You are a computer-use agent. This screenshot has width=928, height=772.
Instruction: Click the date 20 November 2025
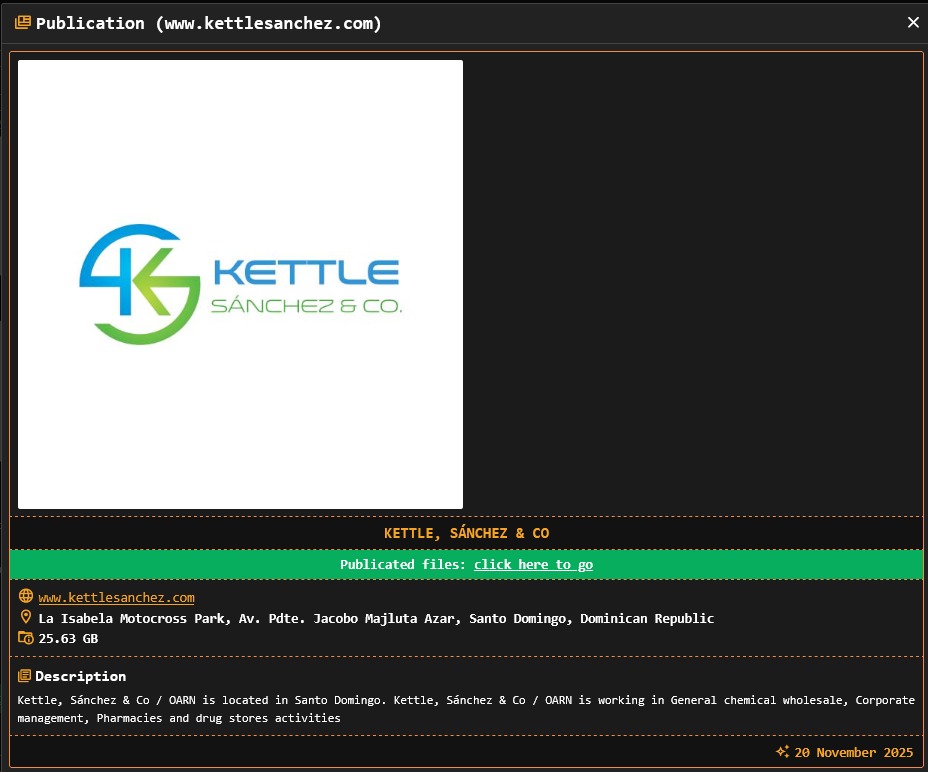(x=853, y=752)
